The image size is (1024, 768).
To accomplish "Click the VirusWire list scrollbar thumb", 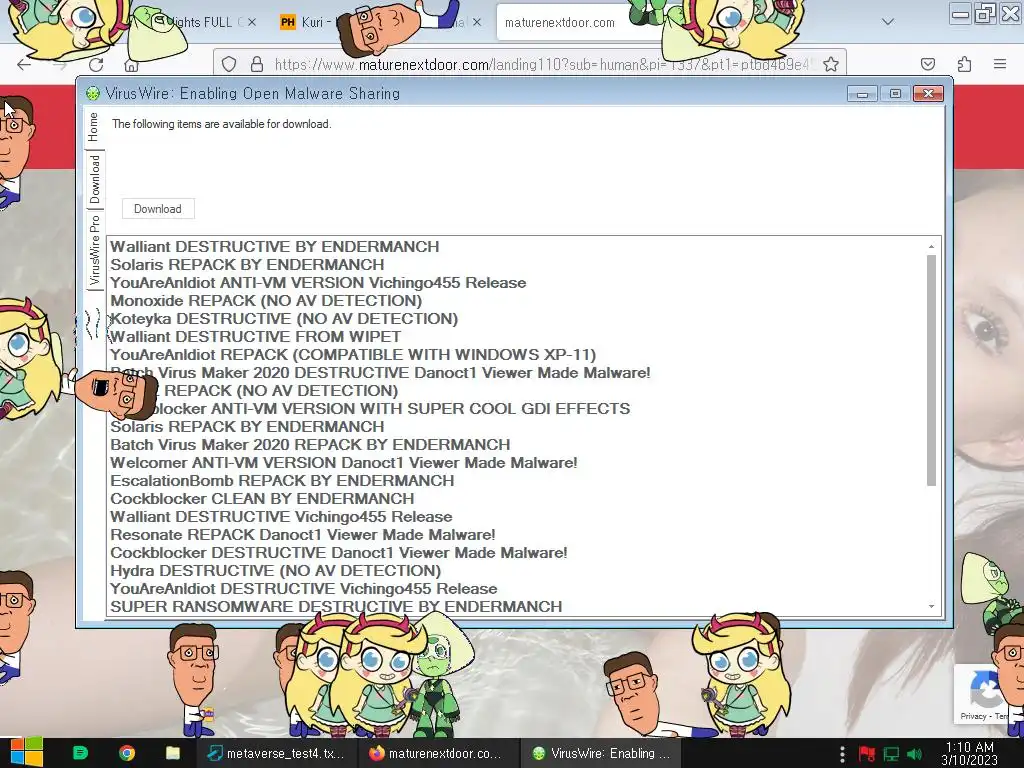I will [931, 370].
